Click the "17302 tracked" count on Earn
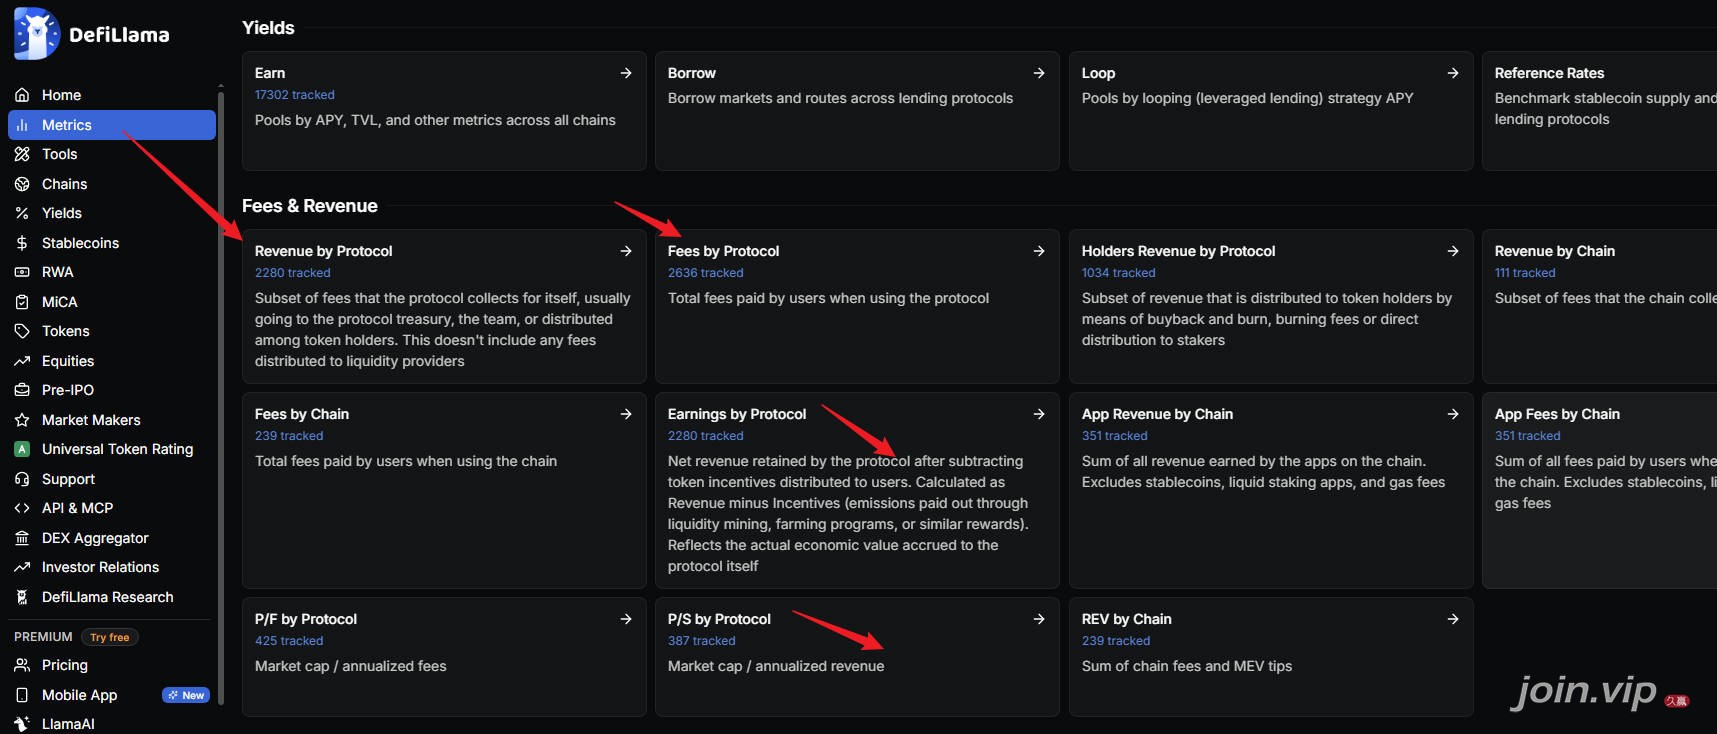Image resolution: width=1717 pixels, height=734 pixels. 295,95
